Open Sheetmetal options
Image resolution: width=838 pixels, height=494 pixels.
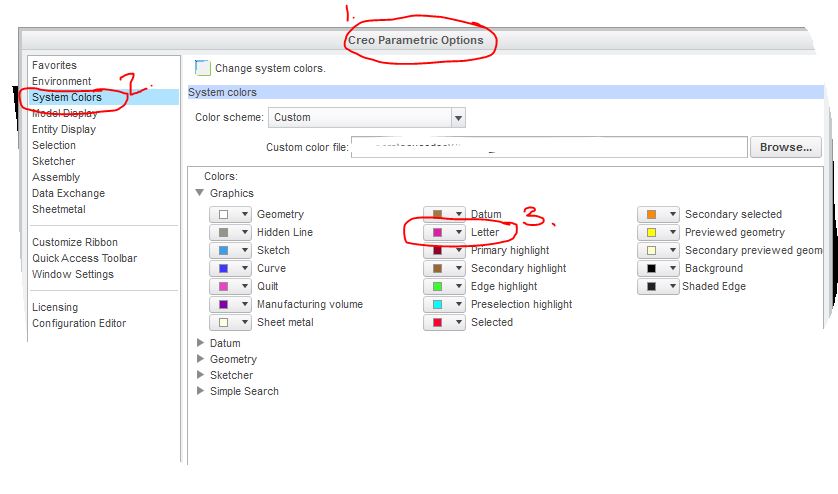tap(59, 210)
